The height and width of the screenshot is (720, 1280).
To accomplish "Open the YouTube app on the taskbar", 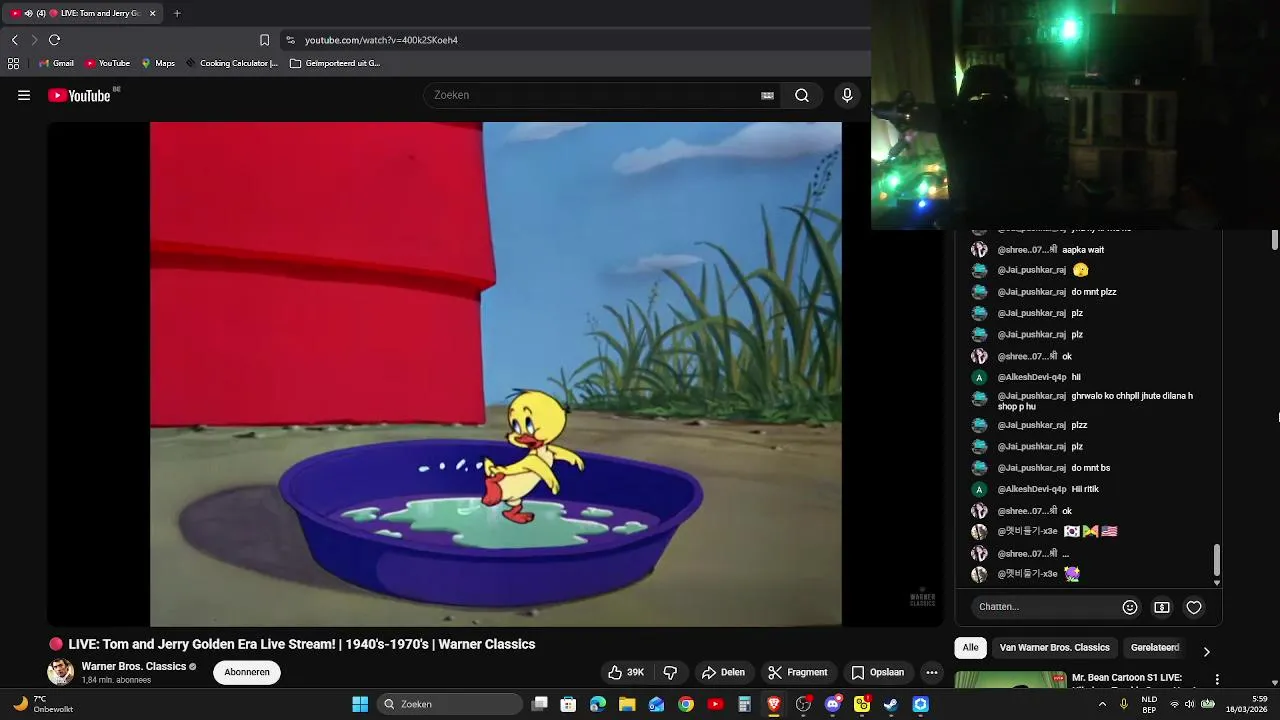I will point(715,704).
